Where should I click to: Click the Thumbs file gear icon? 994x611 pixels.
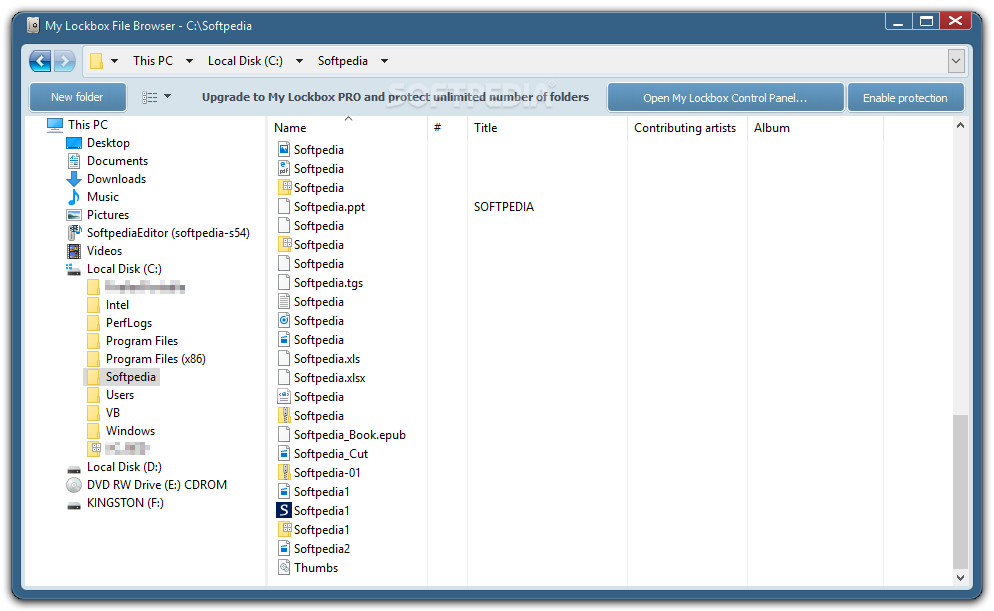[284, 568]
